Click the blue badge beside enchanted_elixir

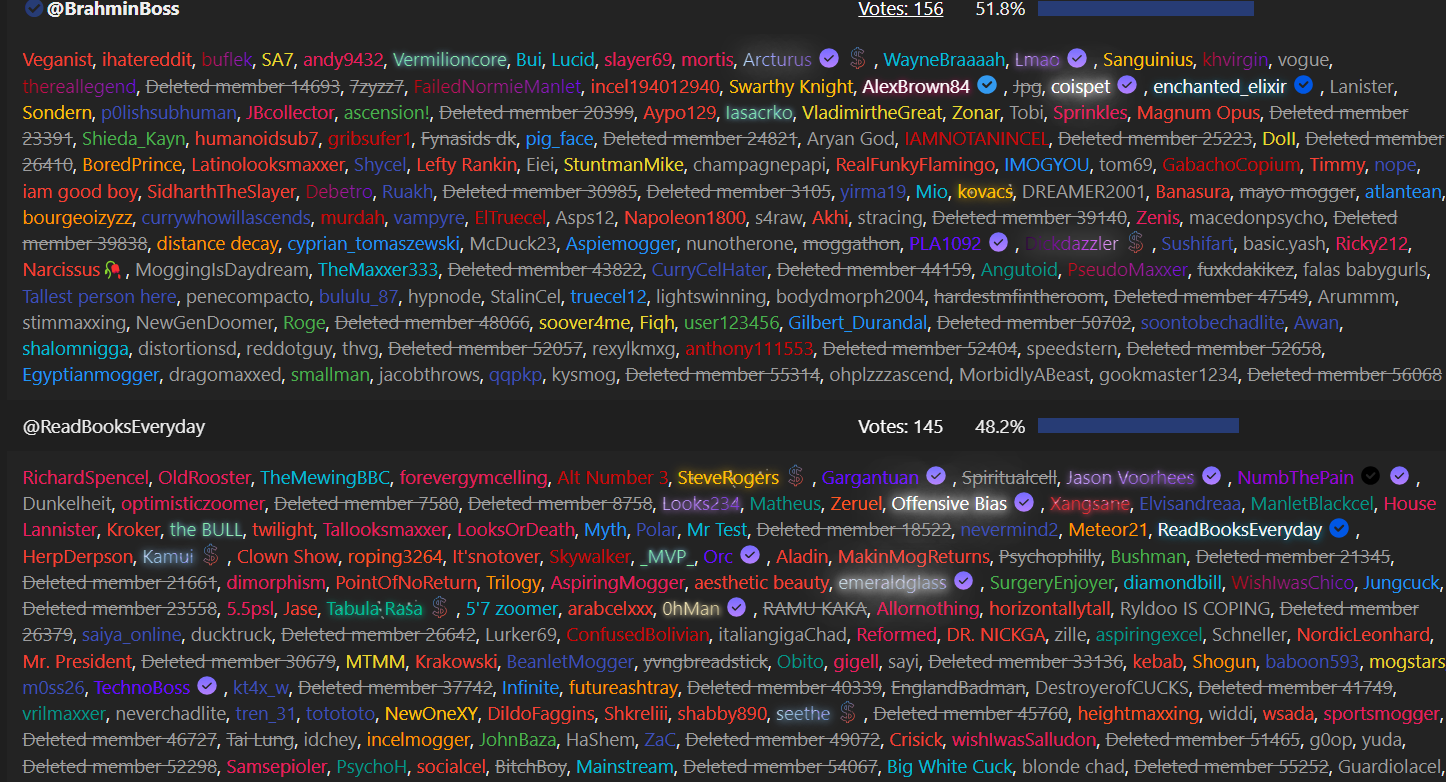[1303, 86]
